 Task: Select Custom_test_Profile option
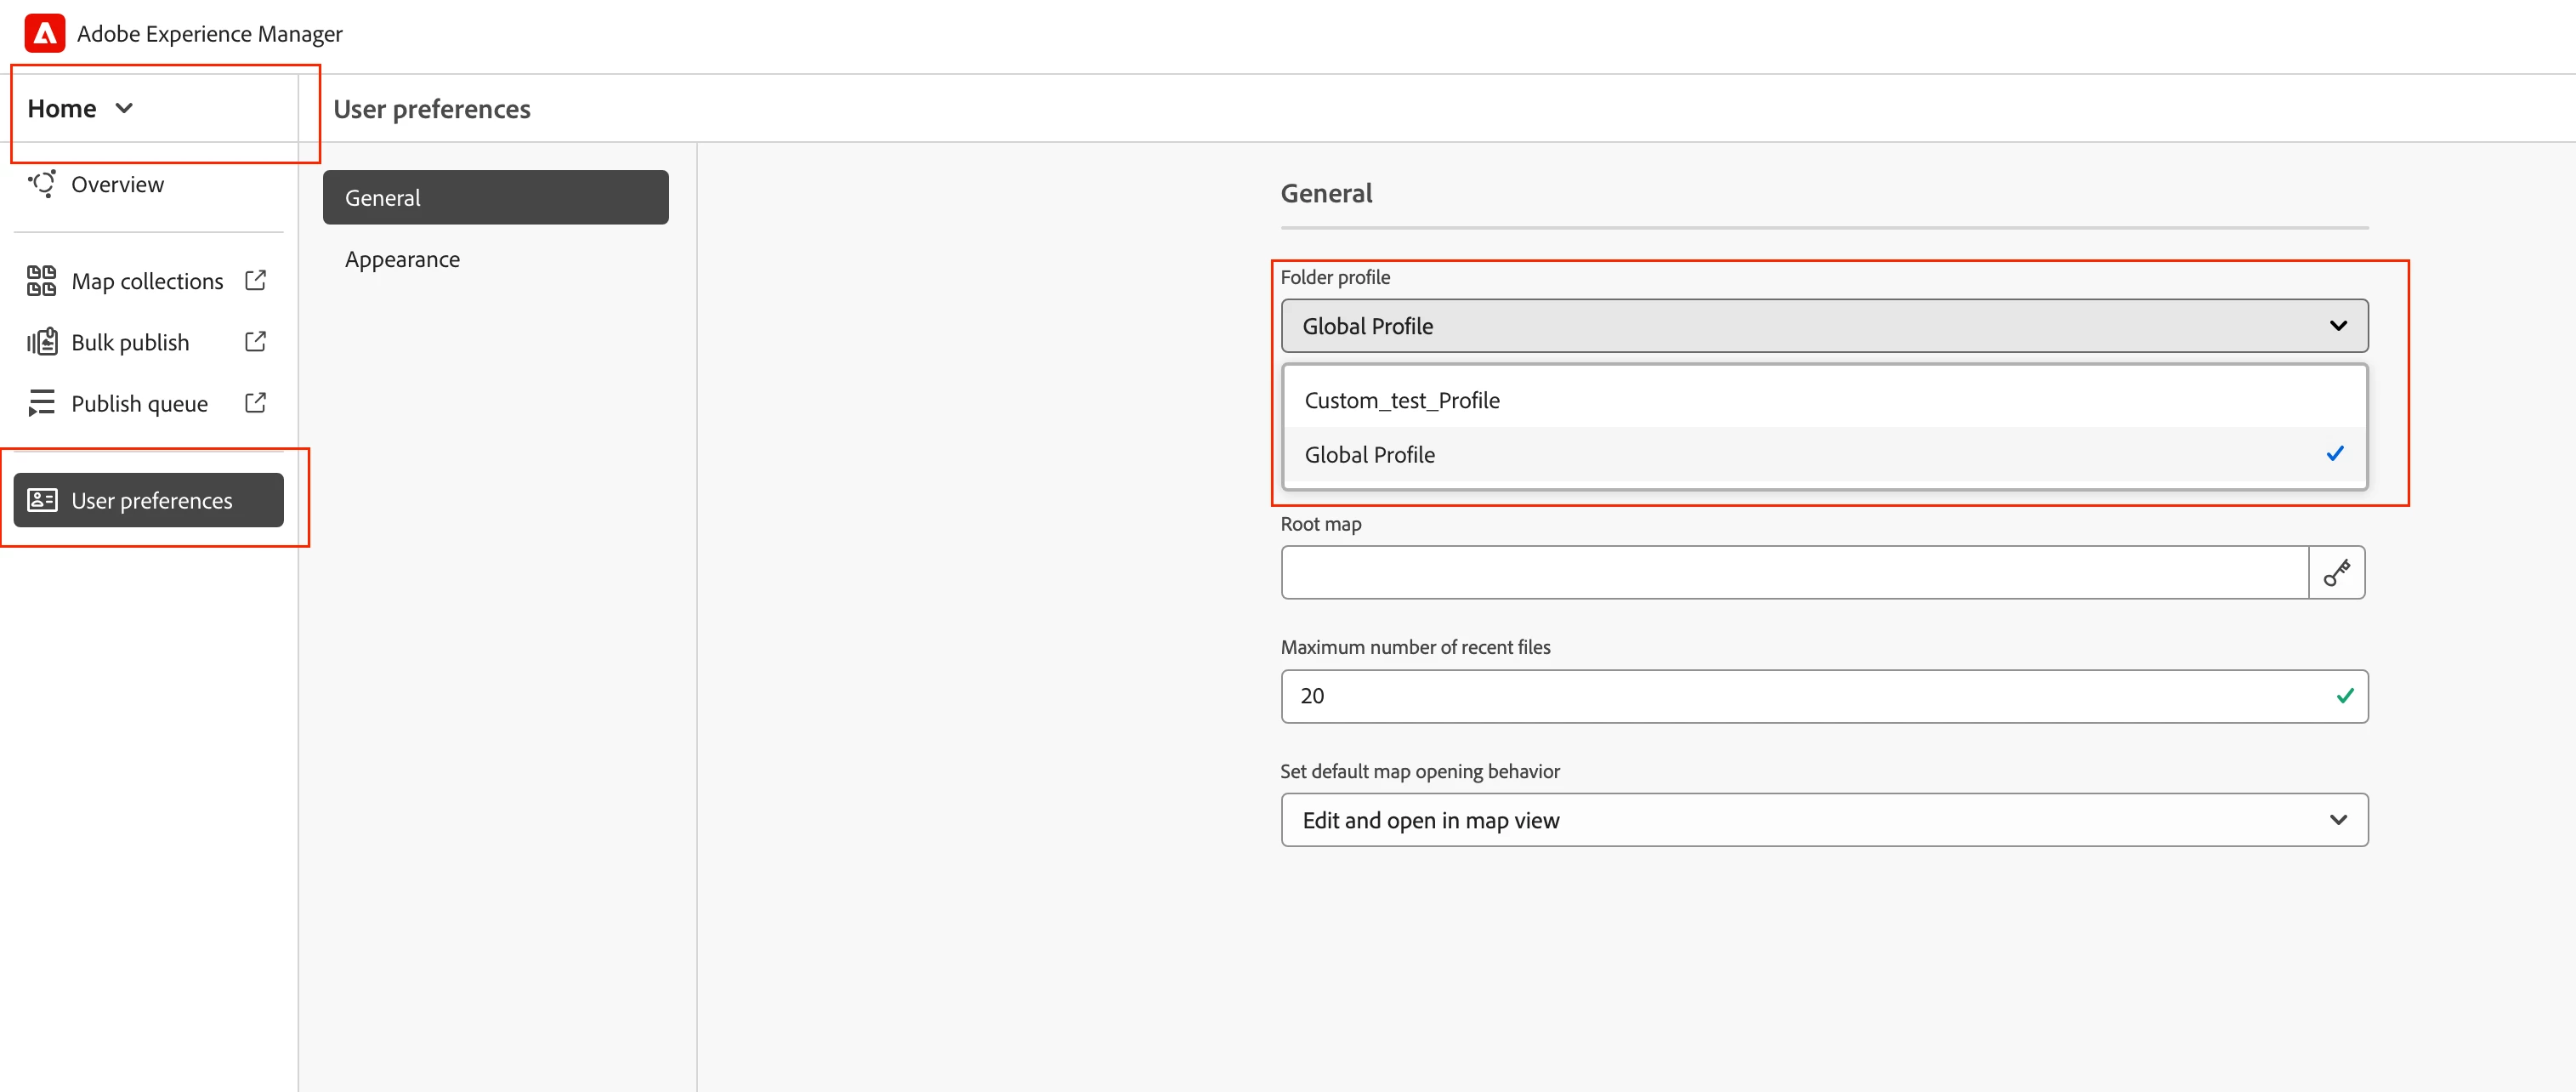[x=1402, y=400]
